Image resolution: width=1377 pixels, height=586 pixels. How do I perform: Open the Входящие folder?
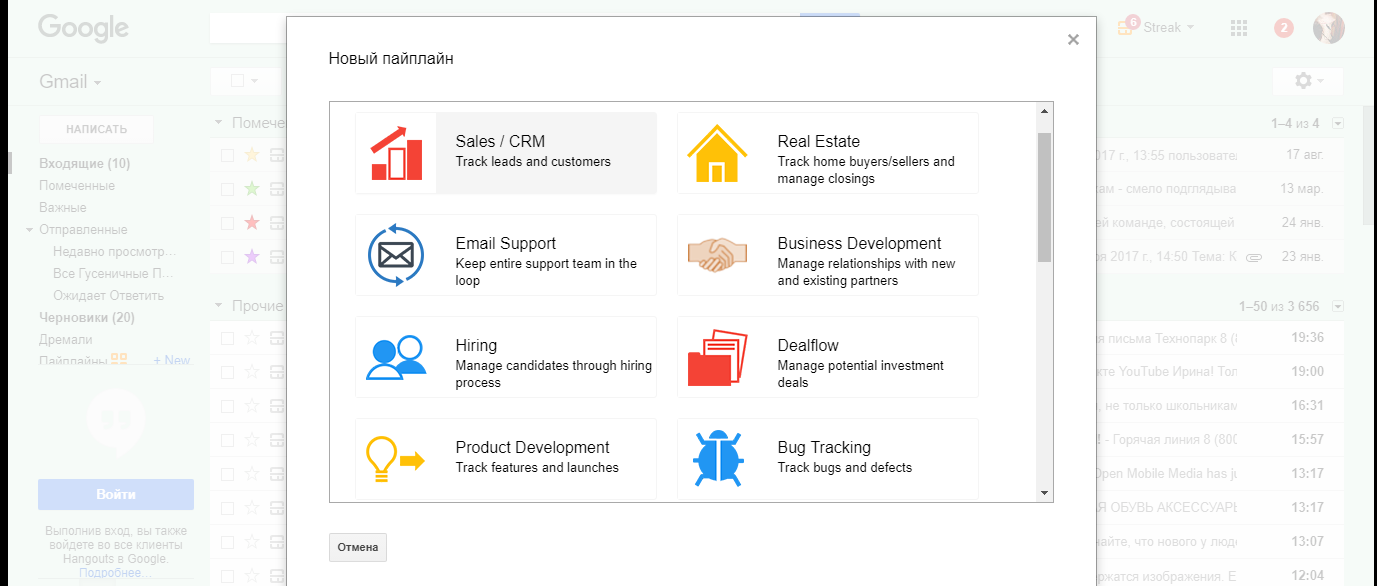pyautogui.click(x=84, y=164)
